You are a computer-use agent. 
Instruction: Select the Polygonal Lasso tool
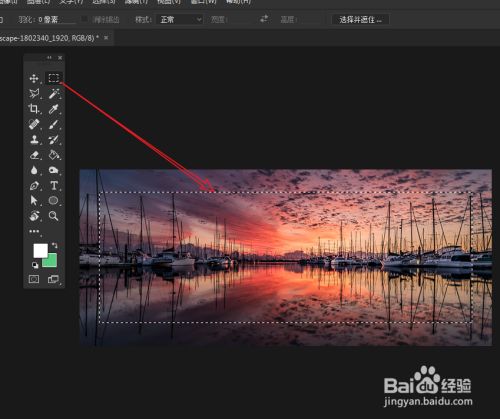click(x=34, y=93)
